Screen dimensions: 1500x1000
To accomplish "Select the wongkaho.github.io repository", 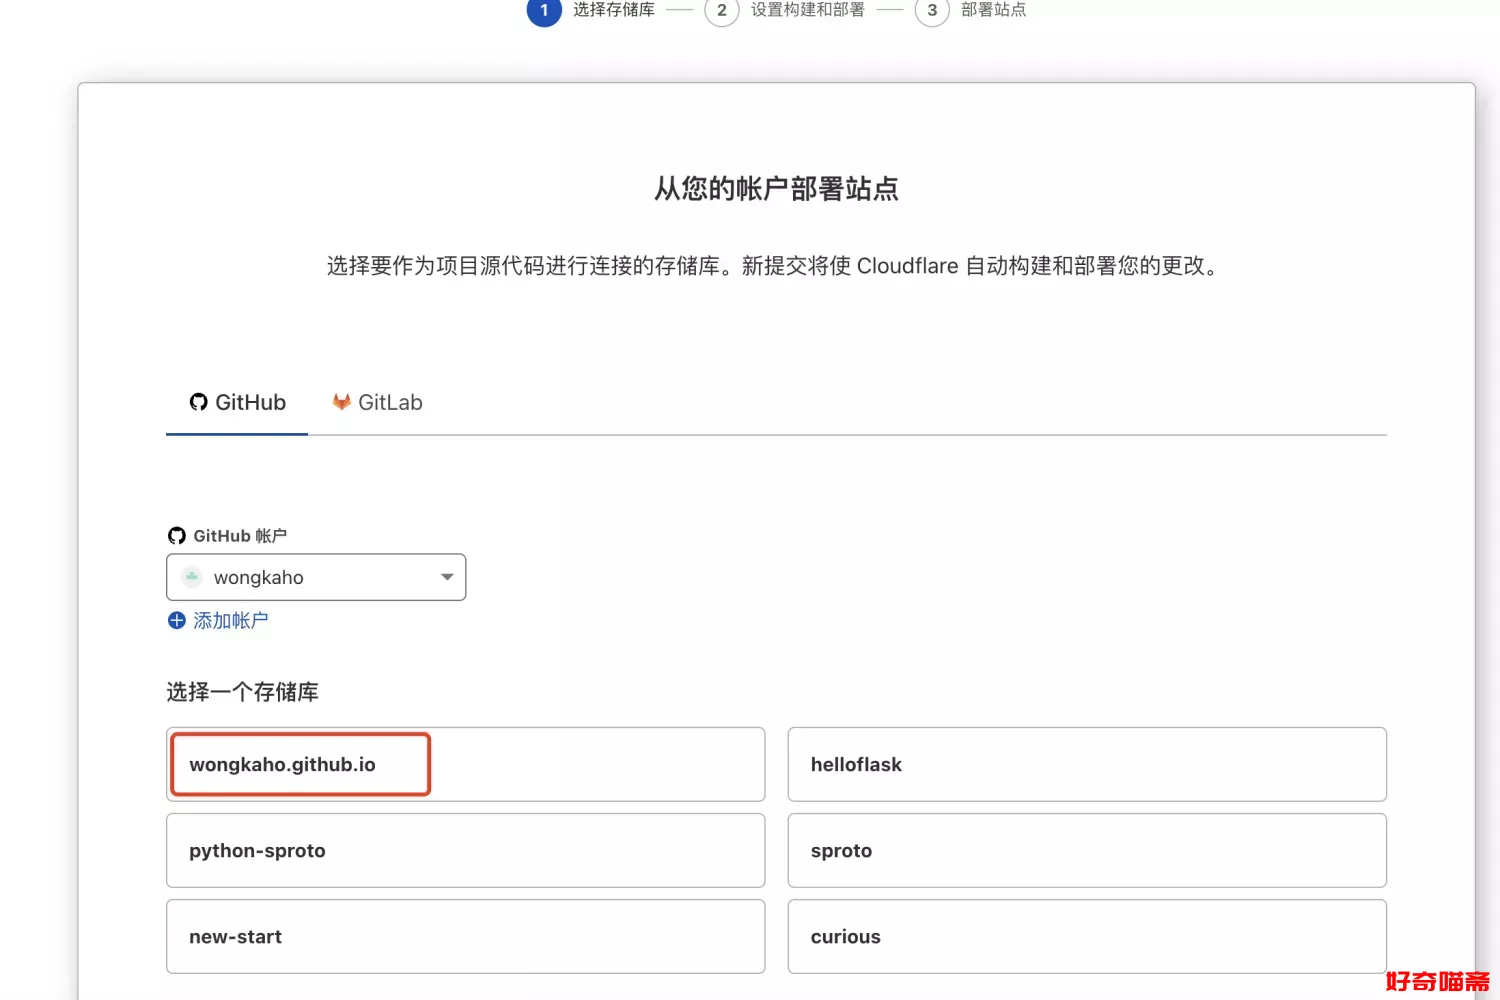I will tap(465, 764).
